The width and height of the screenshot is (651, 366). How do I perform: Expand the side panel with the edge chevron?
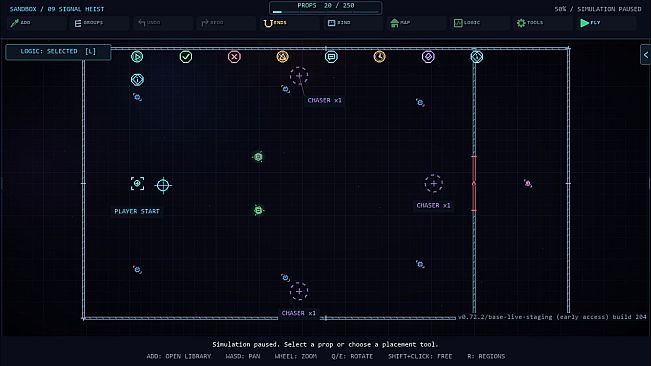[x=646, y=55]
